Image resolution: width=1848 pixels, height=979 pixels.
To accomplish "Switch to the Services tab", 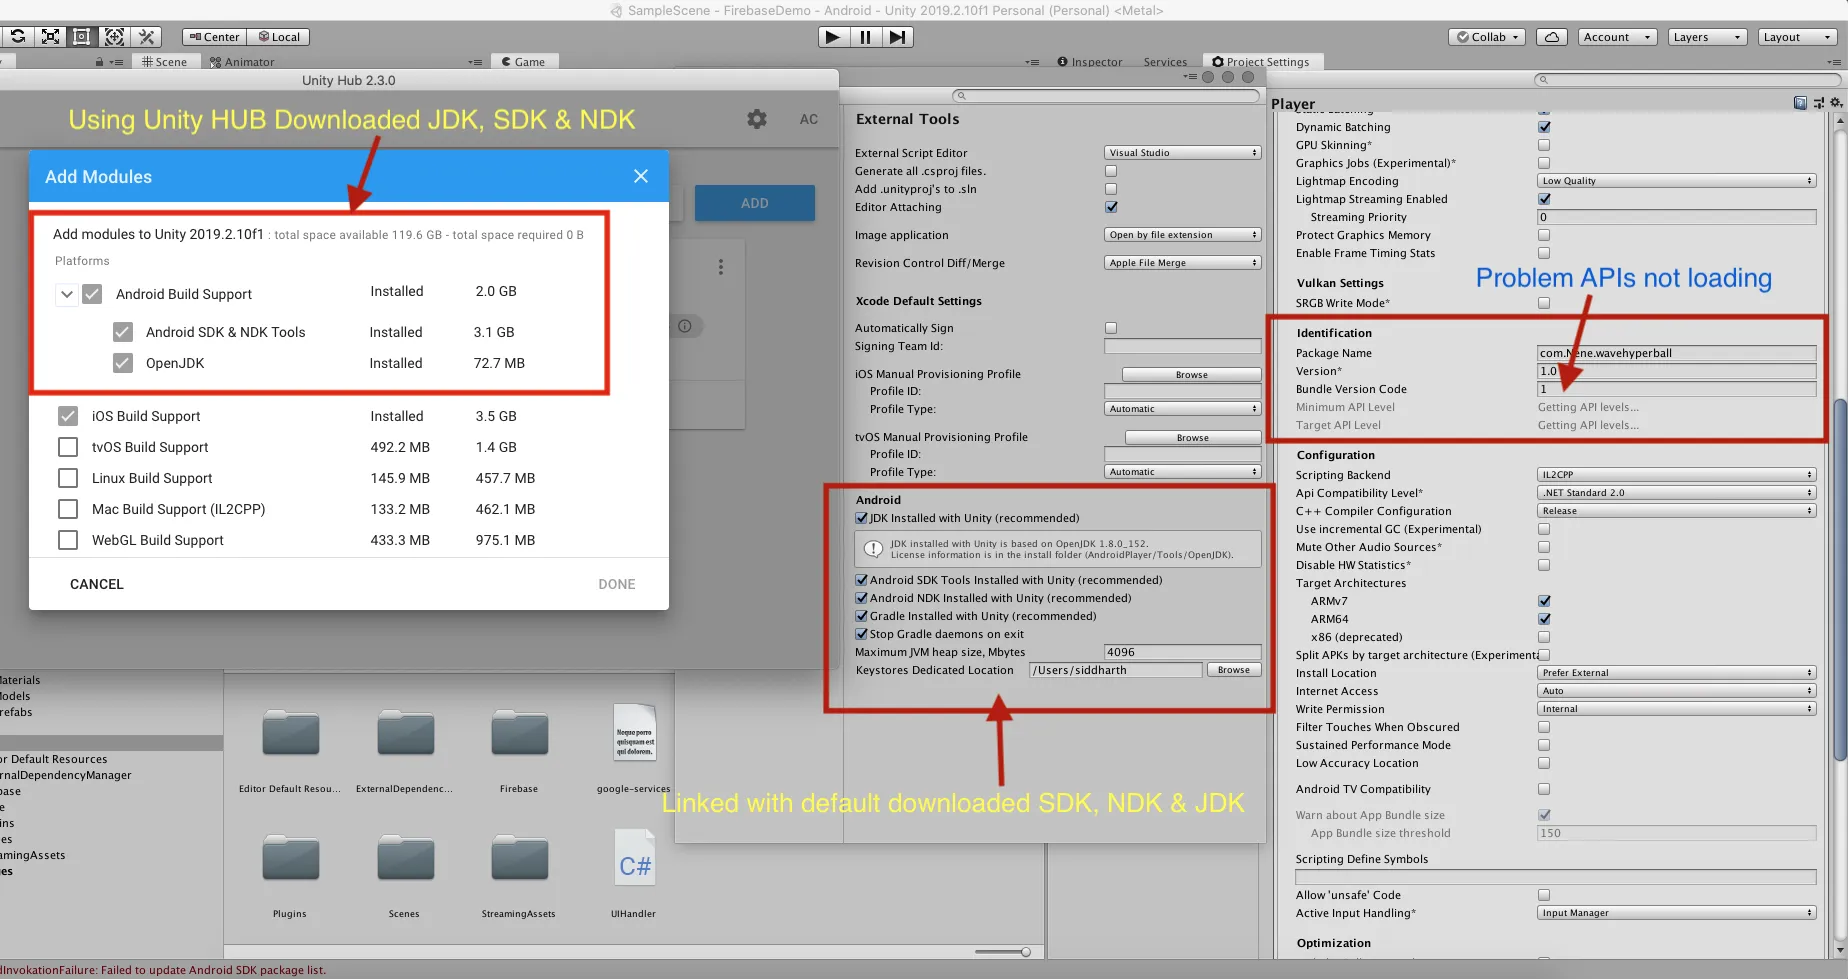I will tap(1165, 62).
